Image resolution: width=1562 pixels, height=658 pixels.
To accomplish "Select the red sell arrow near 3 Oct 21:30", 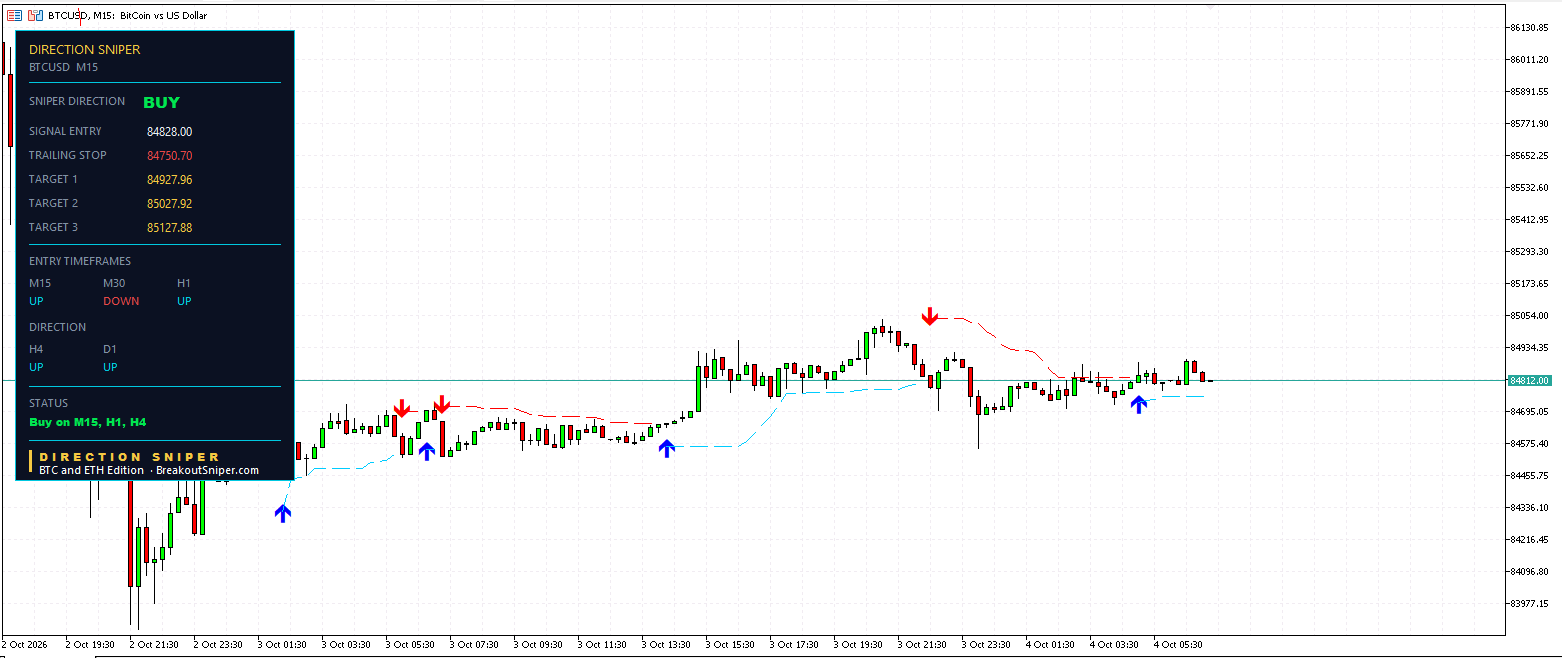I will [930, 317].
